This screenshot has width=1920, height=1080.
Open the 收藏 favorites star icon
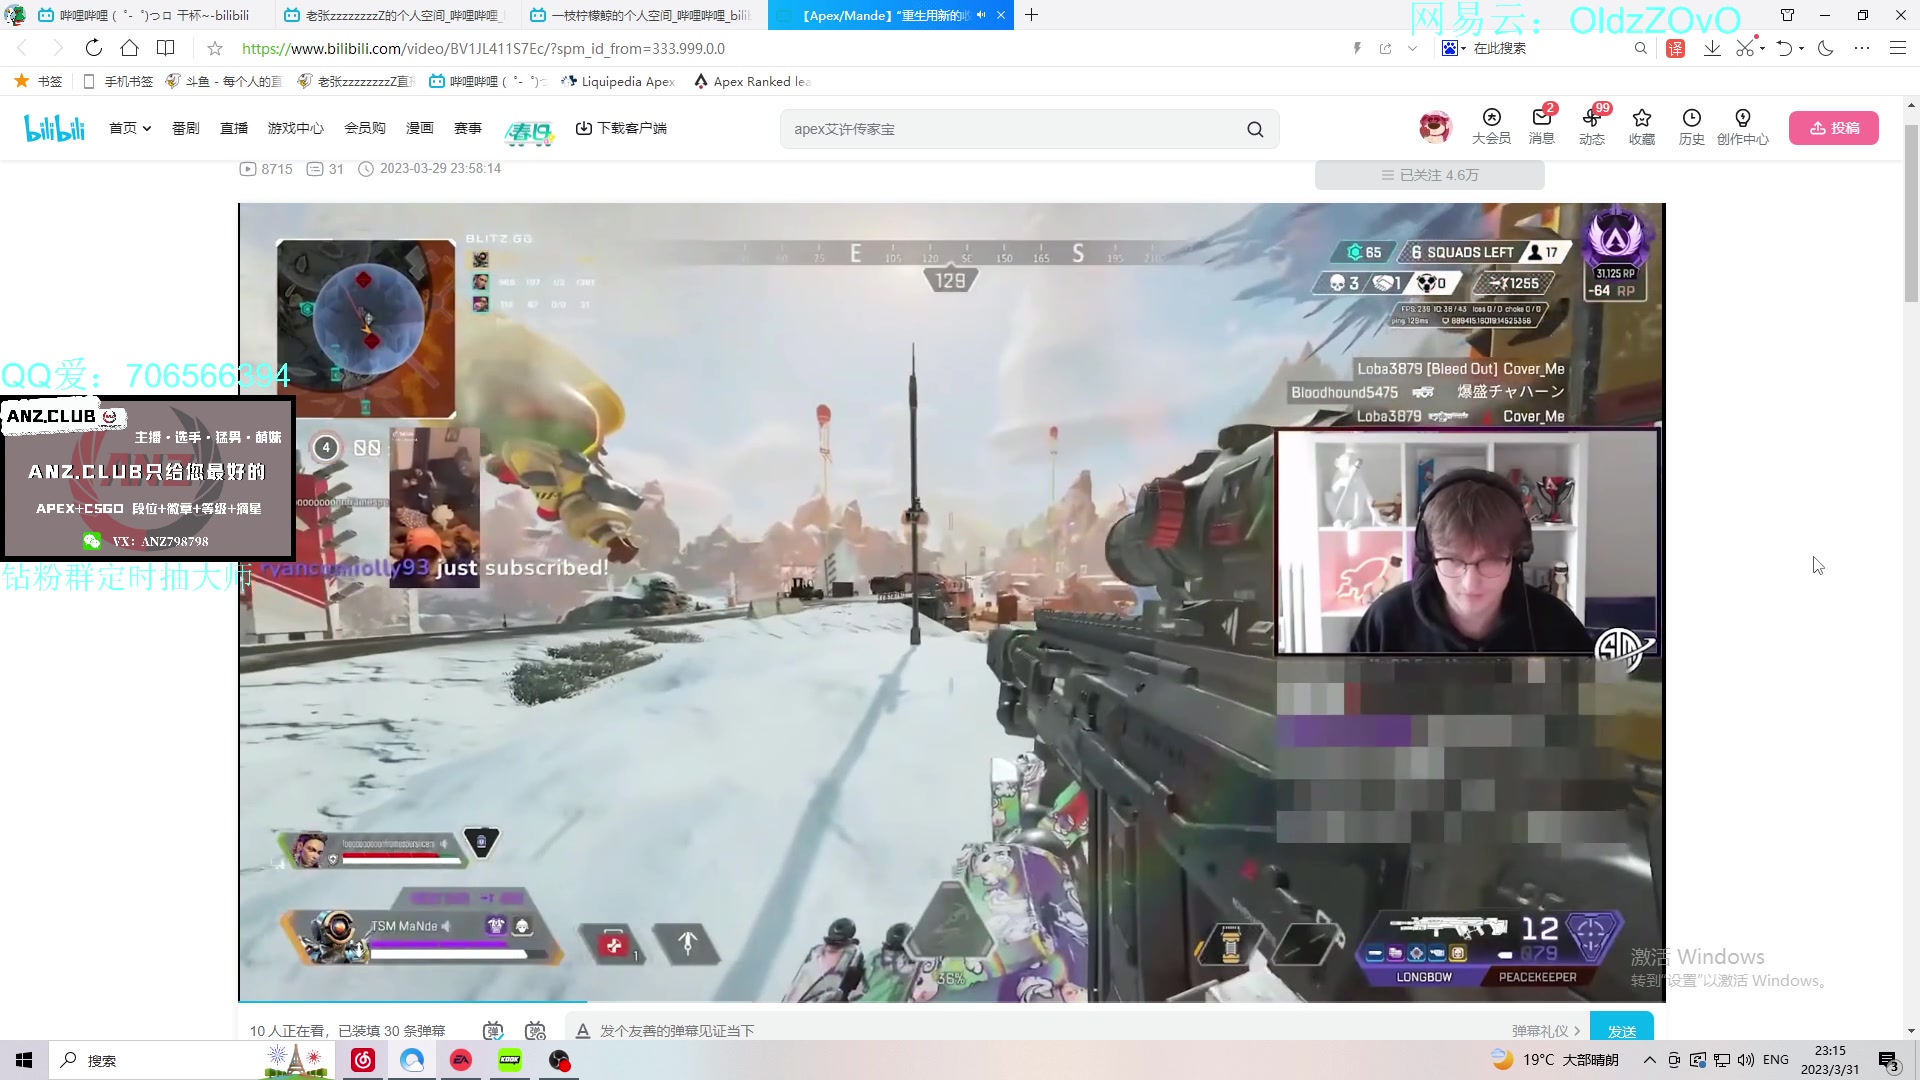point(1641,127)
